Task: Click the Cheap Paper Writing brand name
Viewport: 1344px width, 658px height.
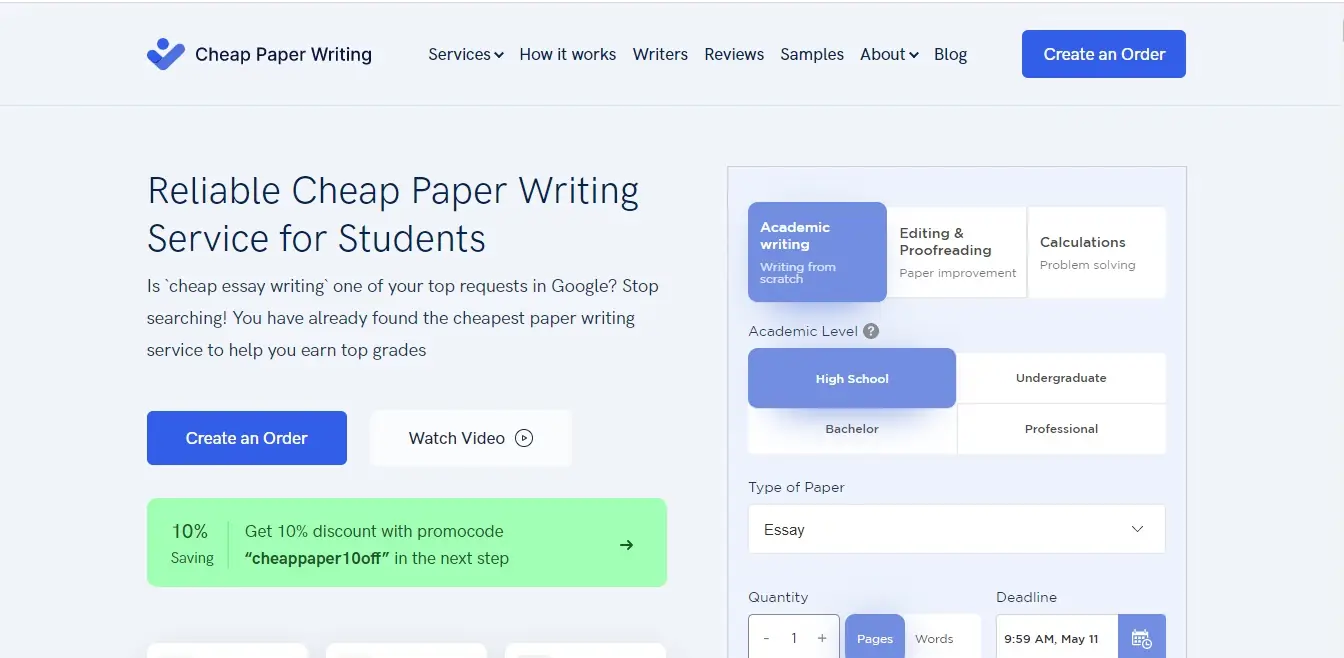Action: coord(283,54)
